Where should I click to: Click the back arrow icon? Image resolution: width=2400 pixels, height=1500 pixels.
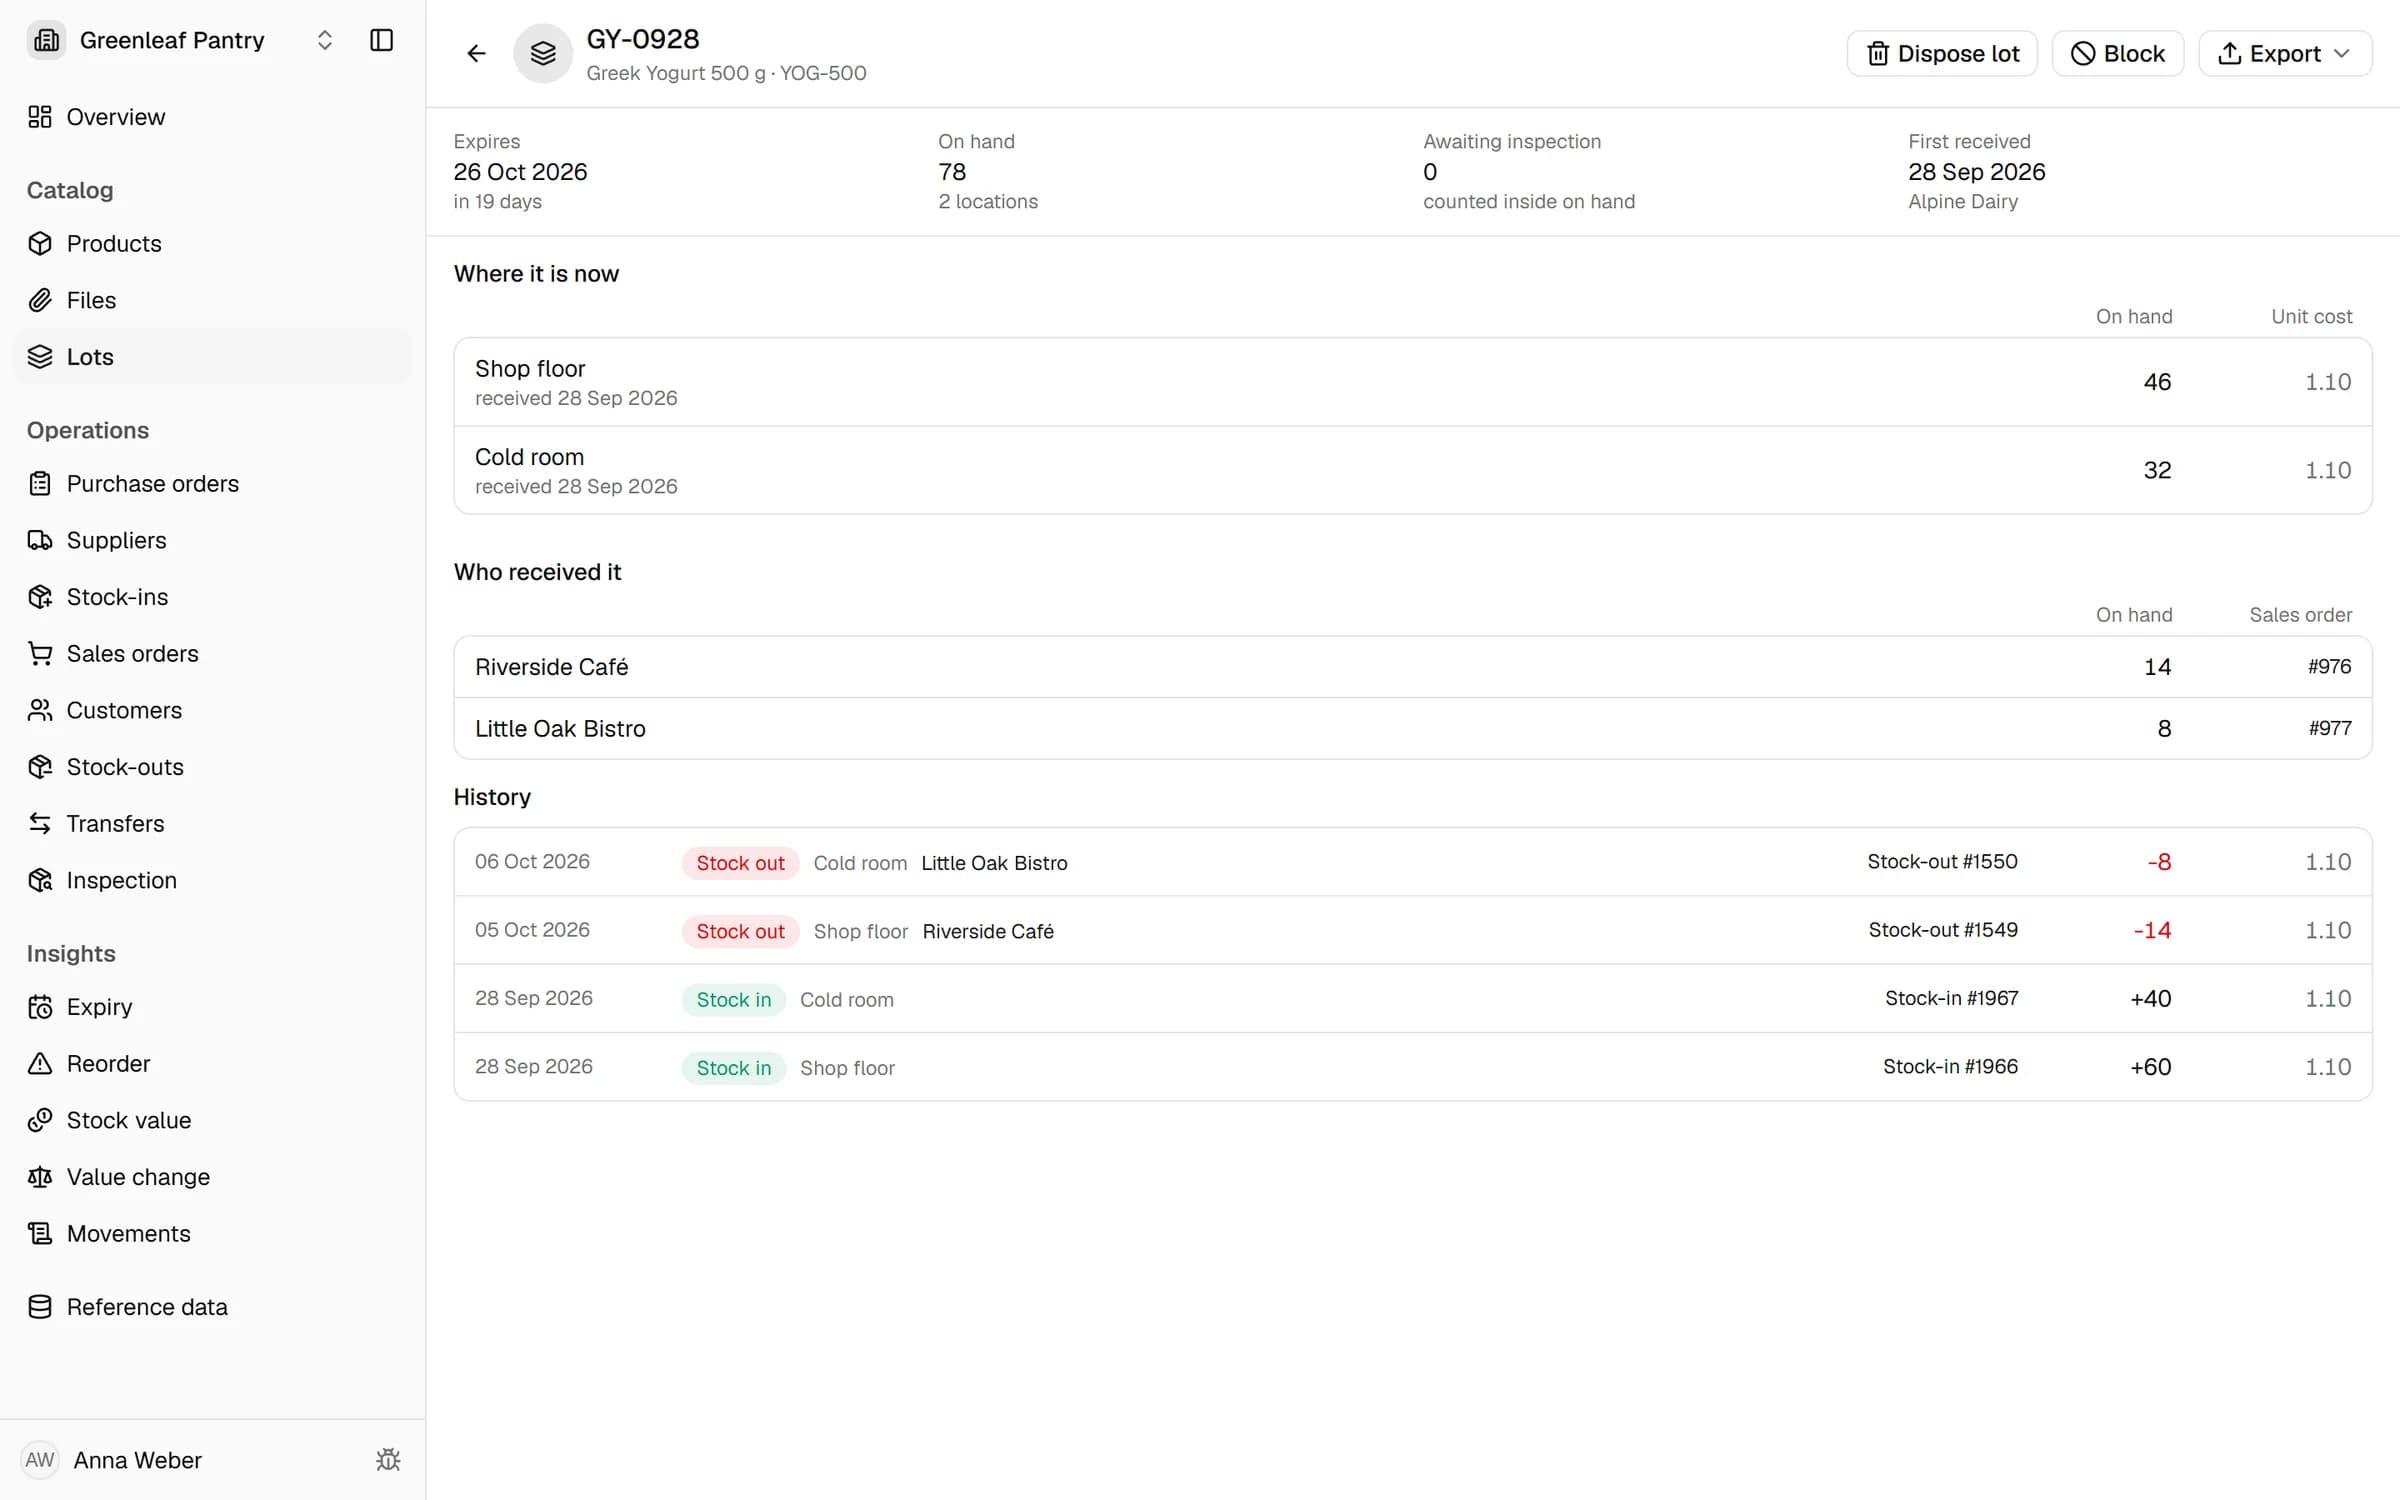tap(476, 53)
